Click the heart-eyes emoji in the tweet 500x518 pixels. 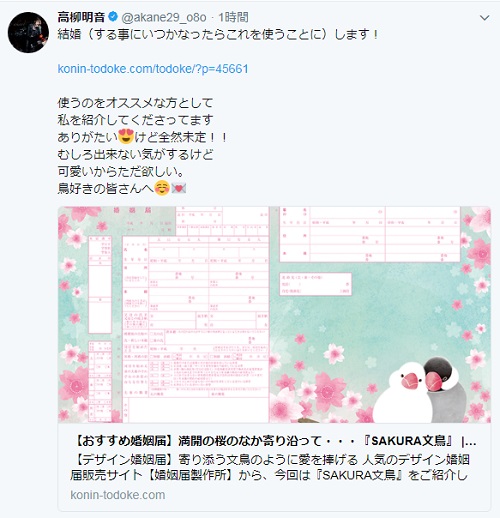(x=126, y=137)
